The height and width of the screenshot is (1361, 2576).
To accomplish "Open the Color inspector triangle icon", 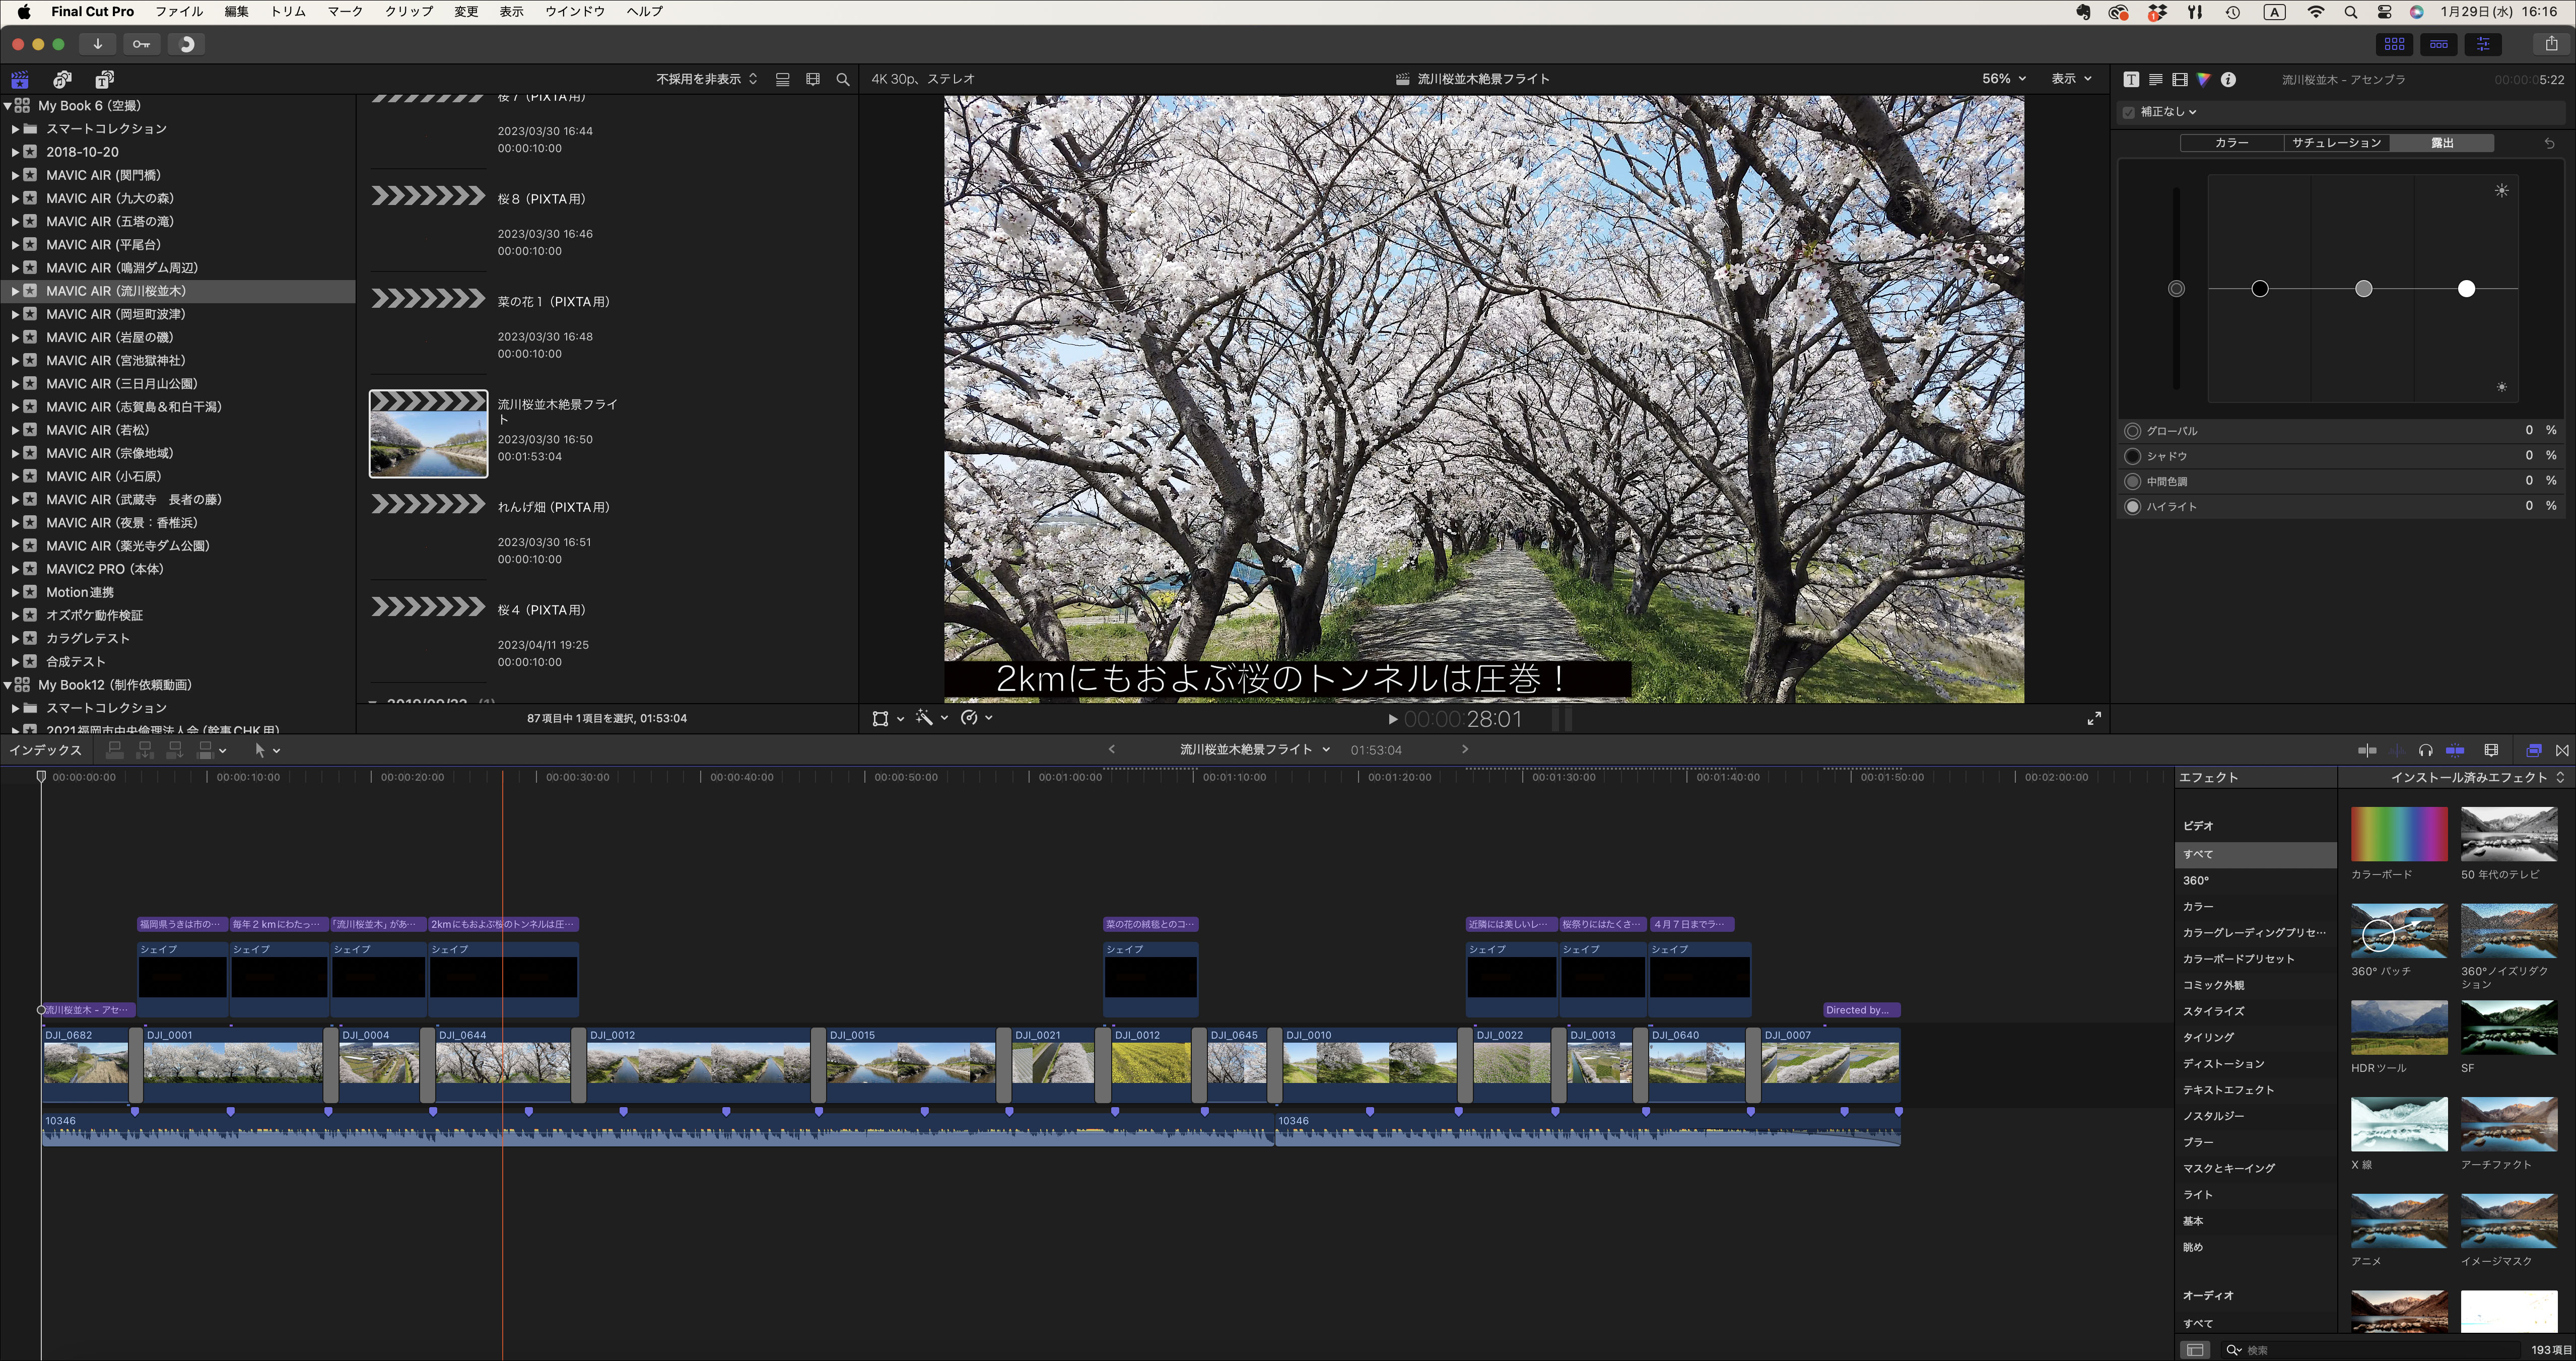I will (x=2203, y=79).
